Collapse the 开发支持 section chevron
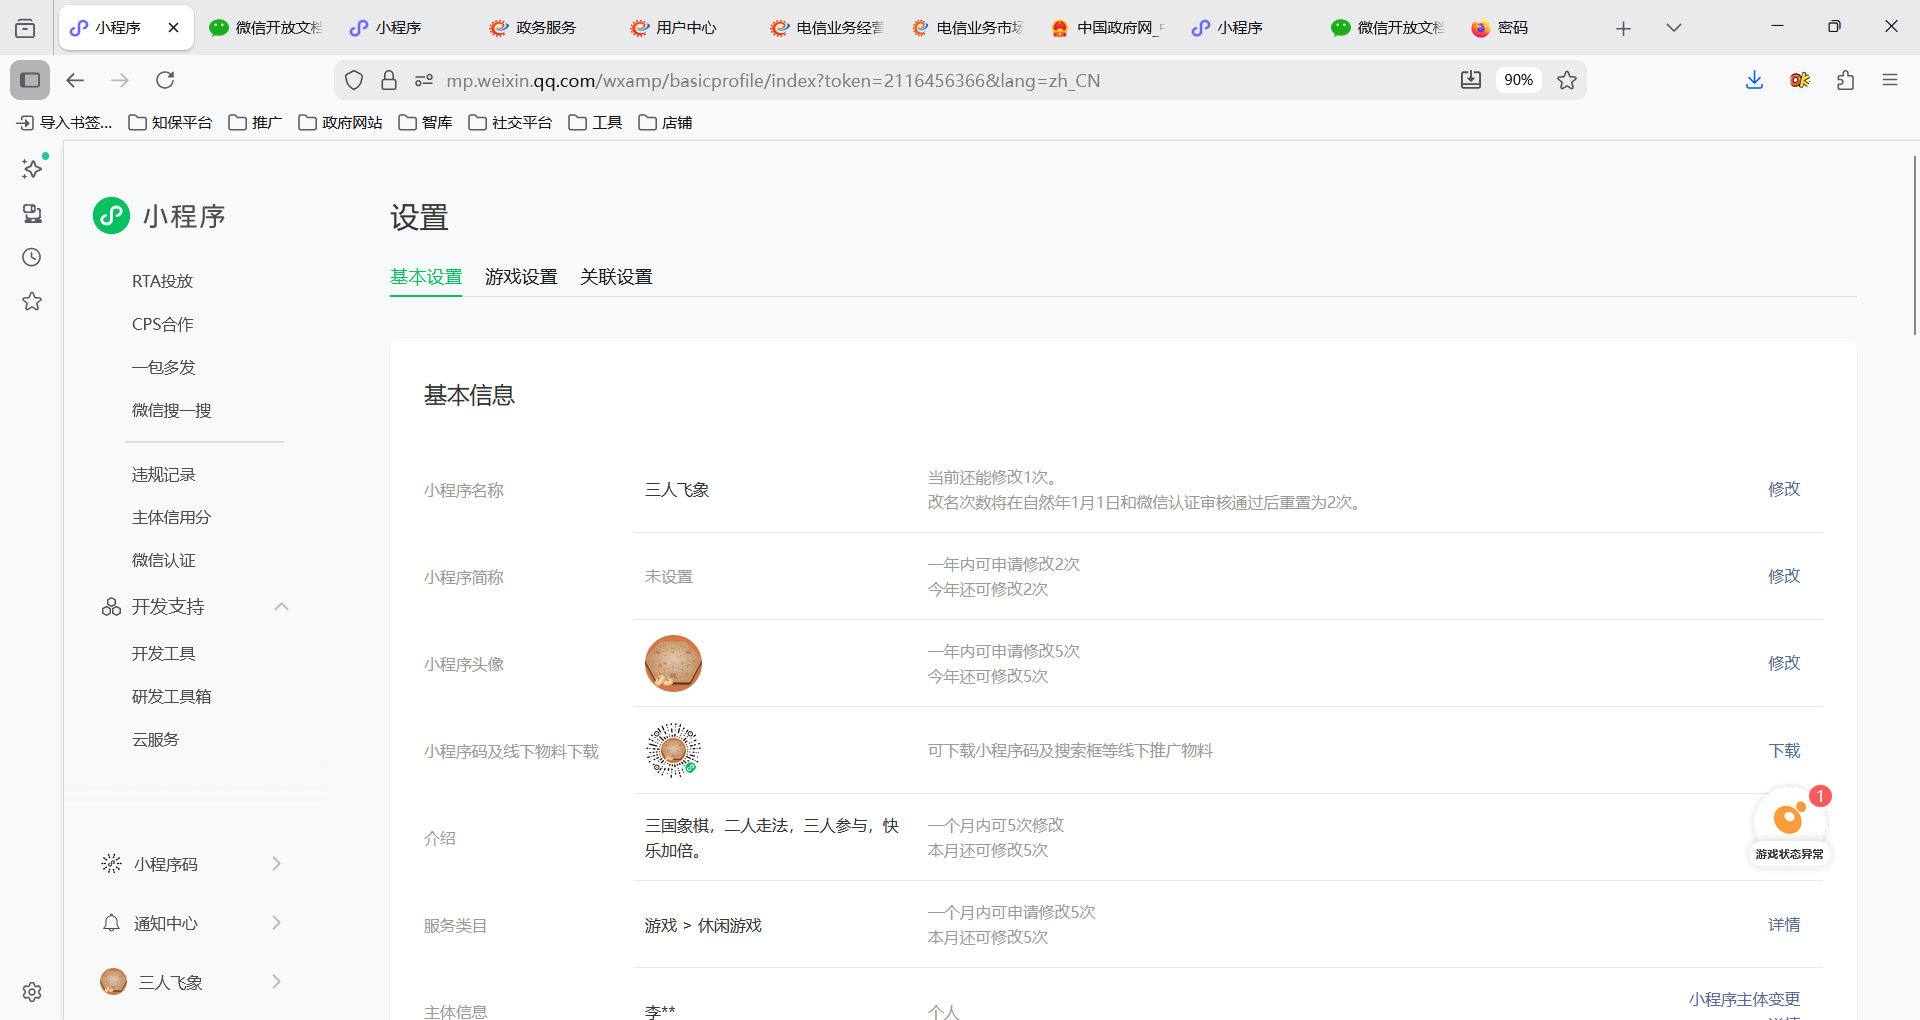Viewport: 1920px width, 1020px height. (x=281, y=607)
